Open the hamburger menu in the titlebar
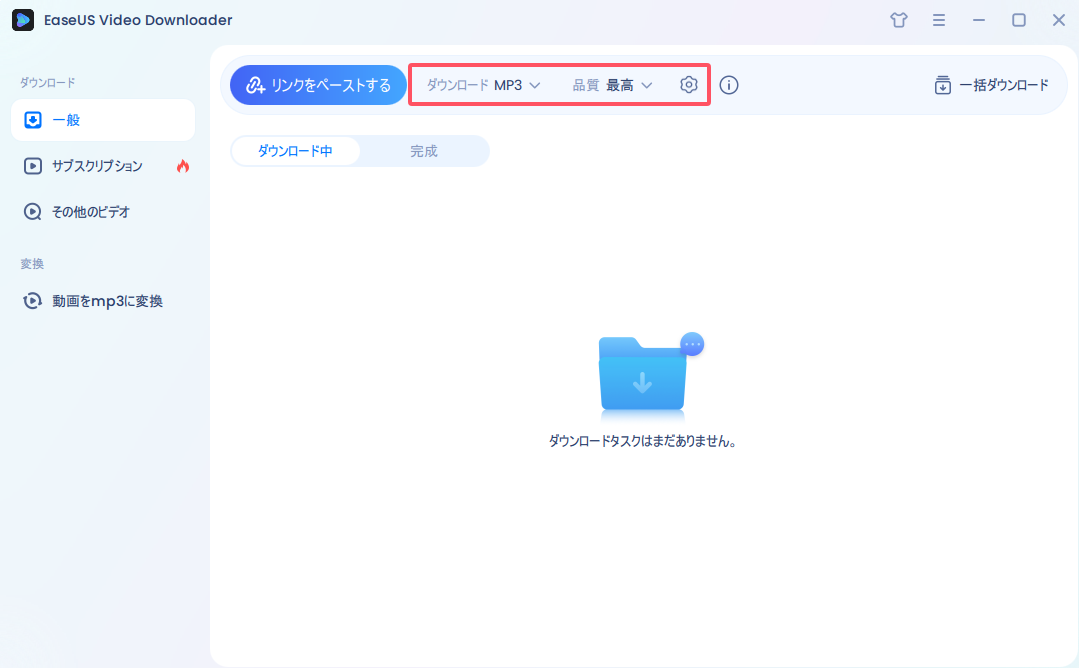Image resolution: width=1079 pixels, height=668 pixels. [938, 19]
